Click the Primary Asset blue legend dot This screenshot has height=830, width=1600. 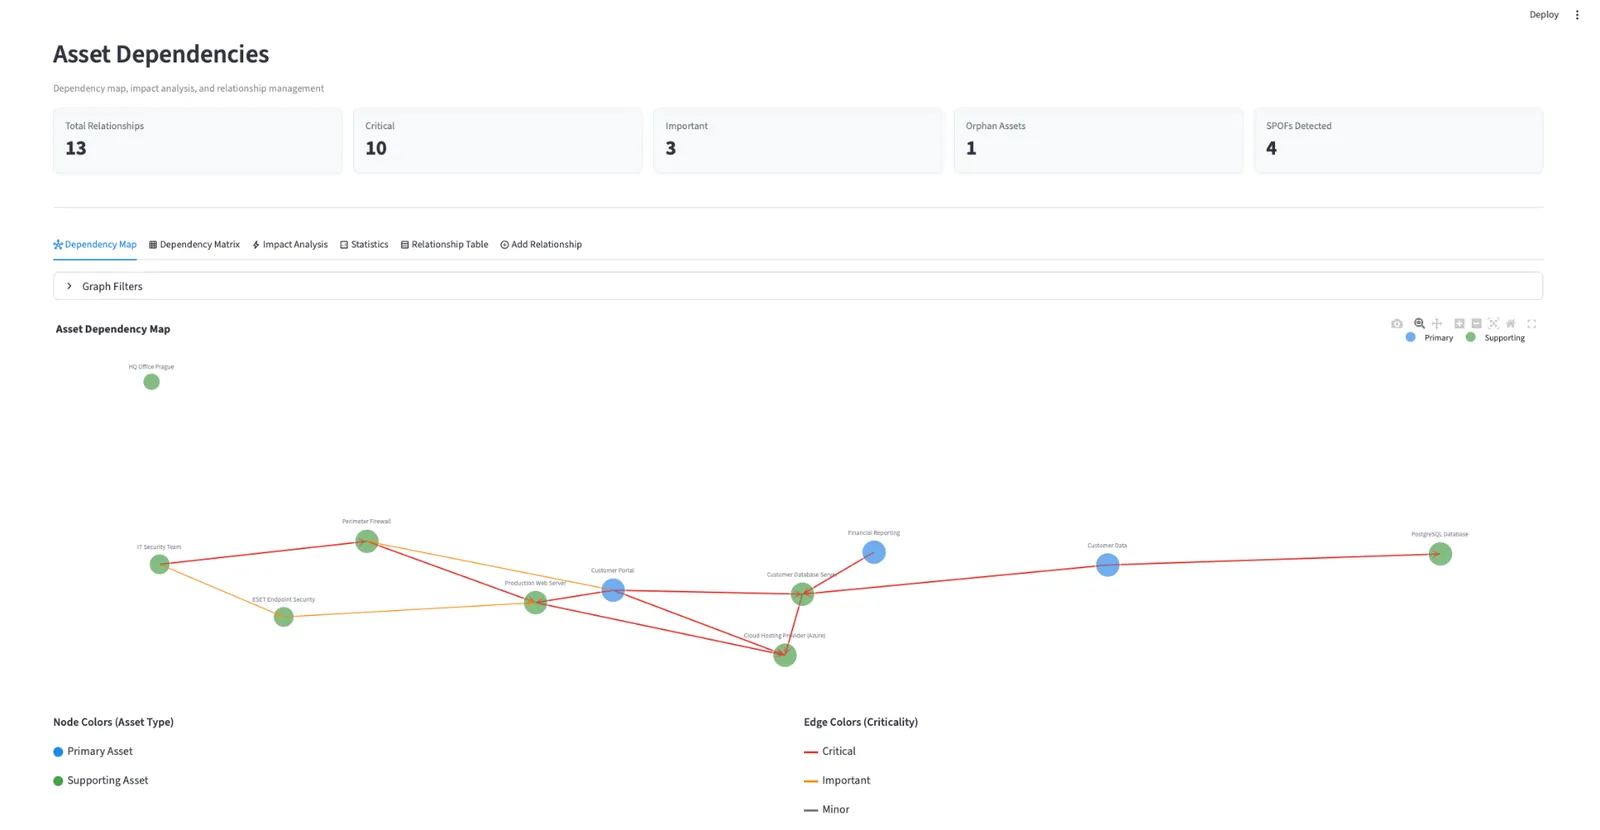[58, 752]
